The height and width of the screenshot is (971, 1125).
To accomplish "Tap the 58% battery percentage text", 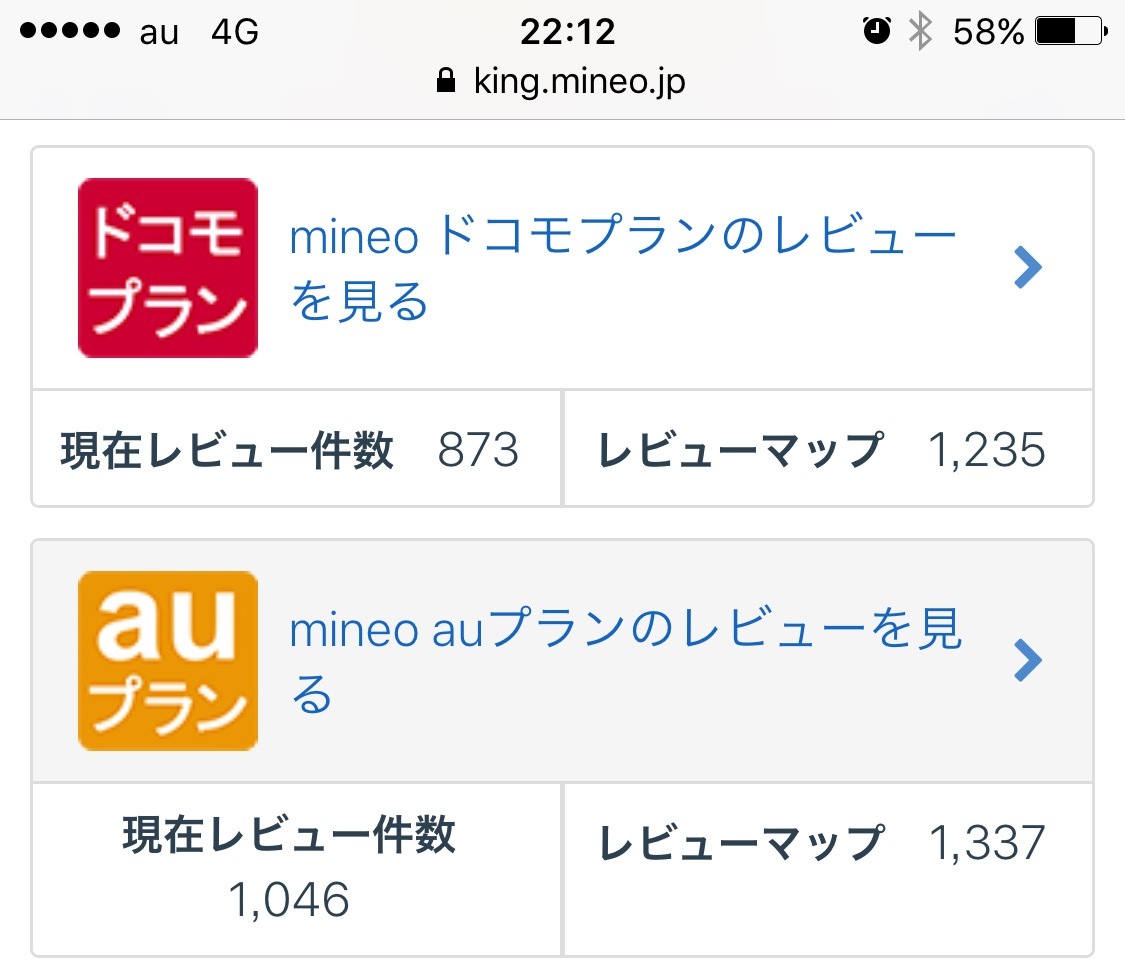I will [x=988, y=32].
